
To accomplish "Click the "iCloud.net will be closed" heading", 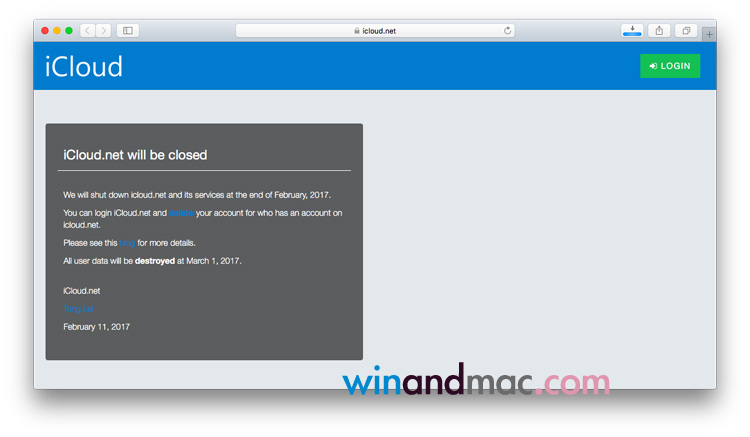I will tap(135, 155).
